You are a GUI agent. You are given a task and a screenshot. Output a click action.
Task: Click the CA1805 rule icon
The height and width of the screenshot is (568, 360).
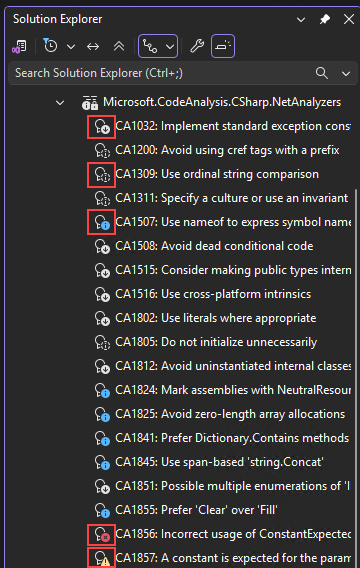tap(102, 342)
